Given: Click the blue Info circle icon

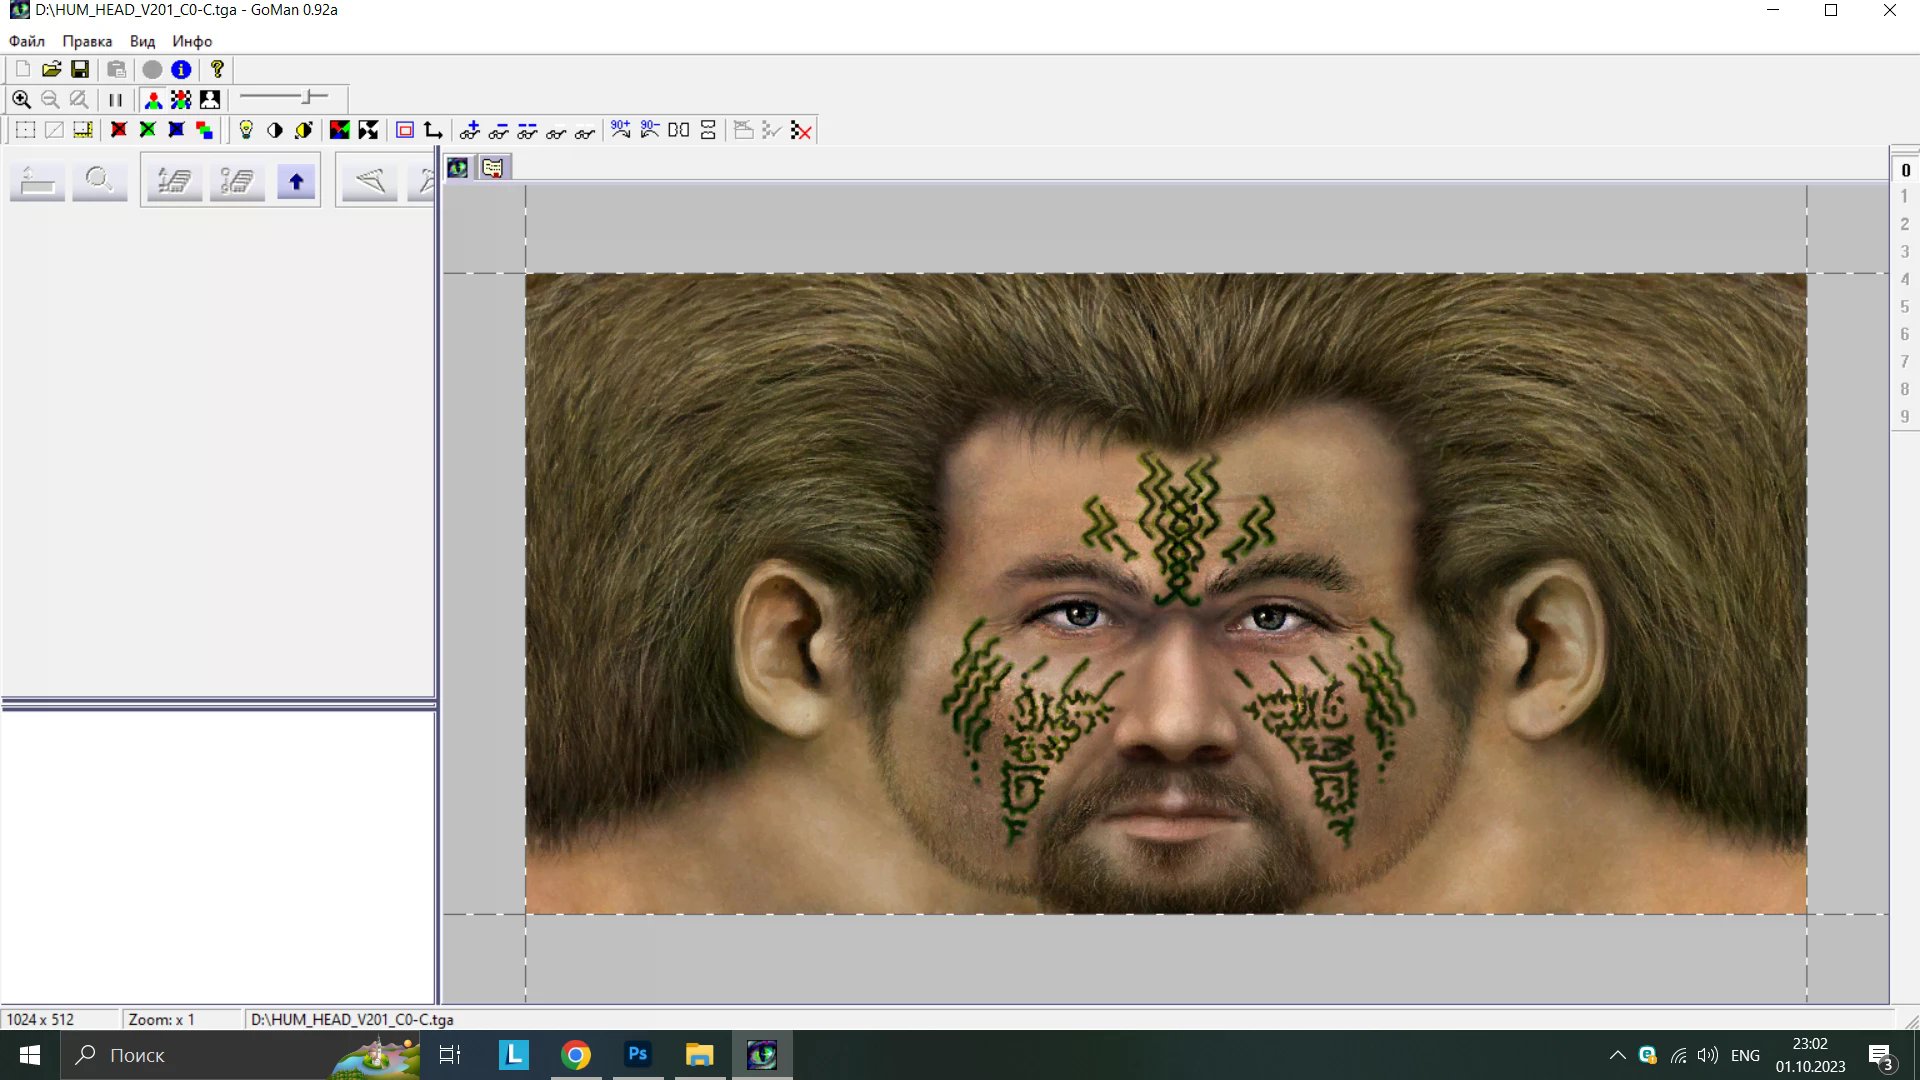Looking at the screenshot, I should pos(181,69).
